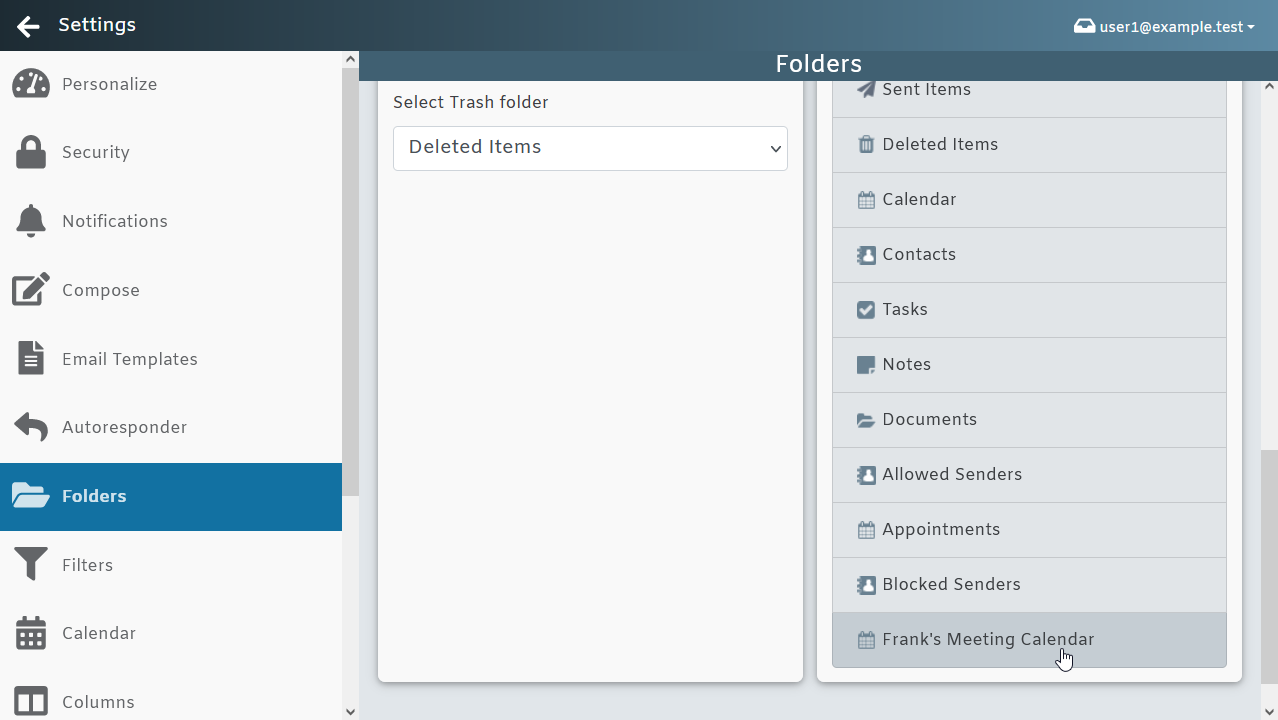Open Email Templates via the document icon

30,358
